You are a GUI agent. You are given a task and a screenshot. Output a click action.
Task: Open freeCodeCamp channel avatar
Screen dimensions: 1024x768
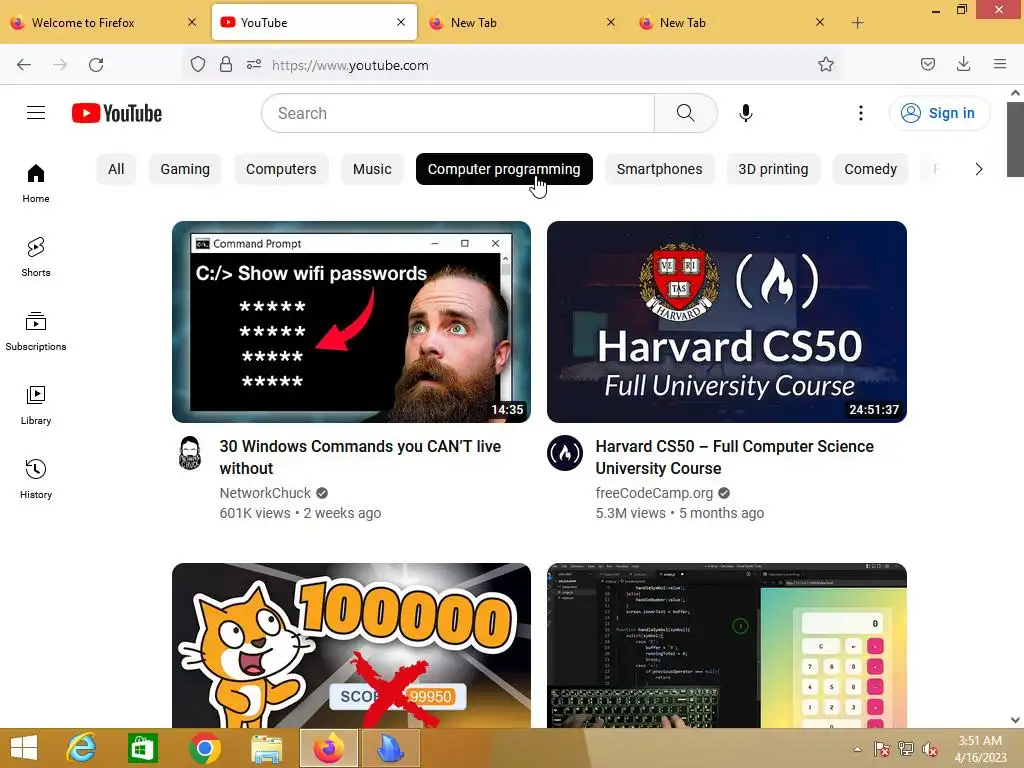coord(565,453)
